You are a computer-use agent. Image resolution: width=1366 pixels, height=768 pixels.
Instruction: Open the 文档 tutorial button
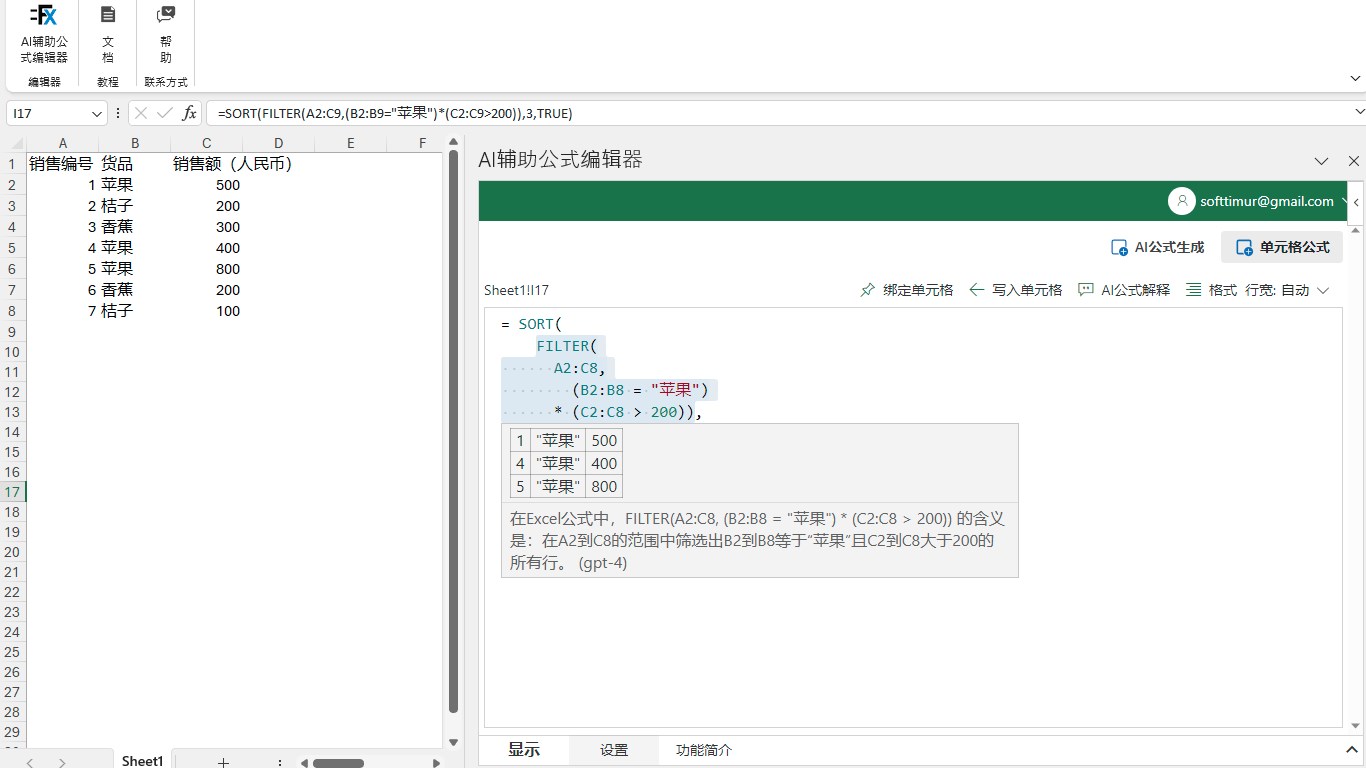click(x=108, y=34)
